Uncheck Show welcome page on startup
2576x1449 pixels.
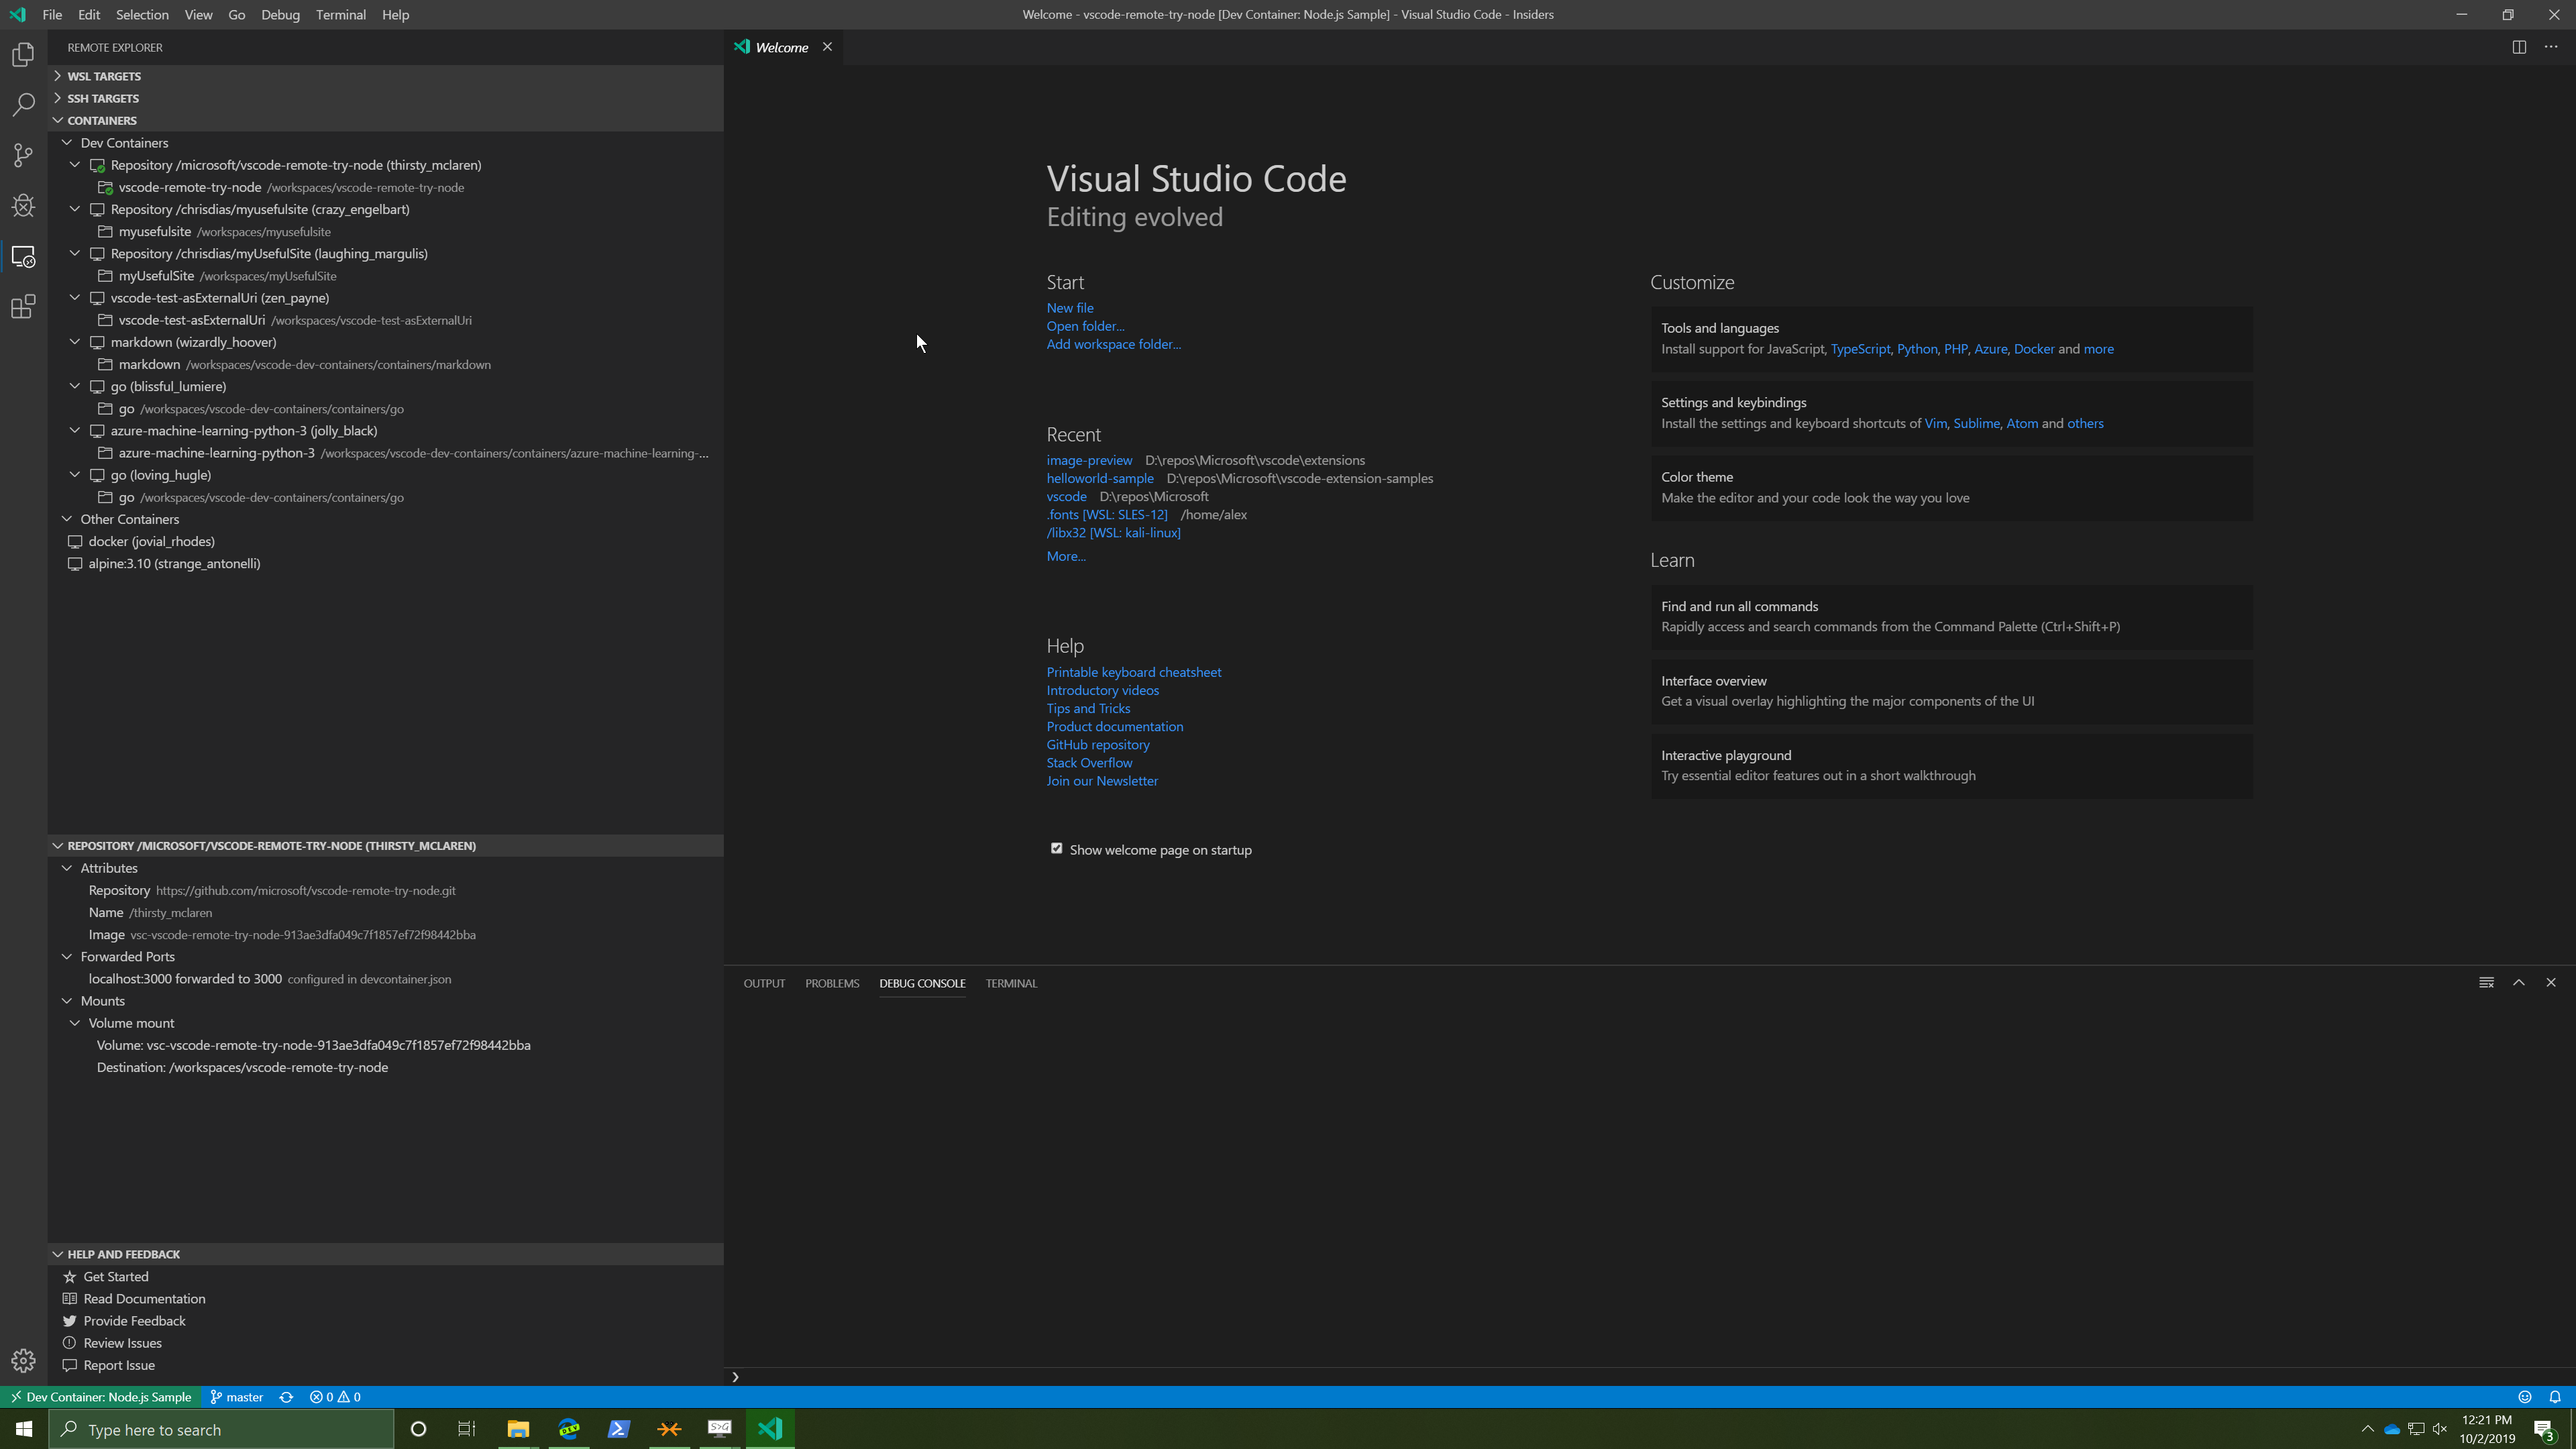[x=1056, y=849]
